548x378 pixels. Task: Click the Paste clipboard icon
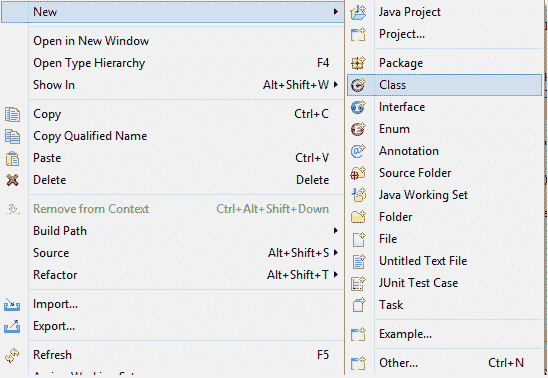[13, 159]
